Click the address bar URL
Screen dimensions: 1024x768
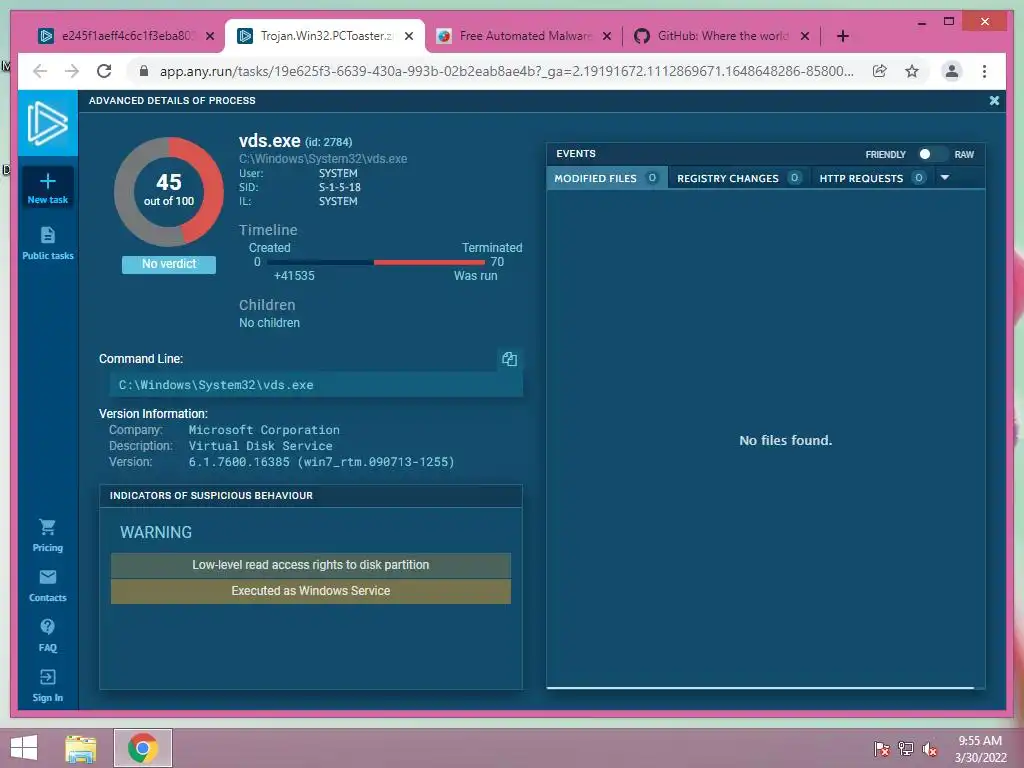tap(506, 71)
